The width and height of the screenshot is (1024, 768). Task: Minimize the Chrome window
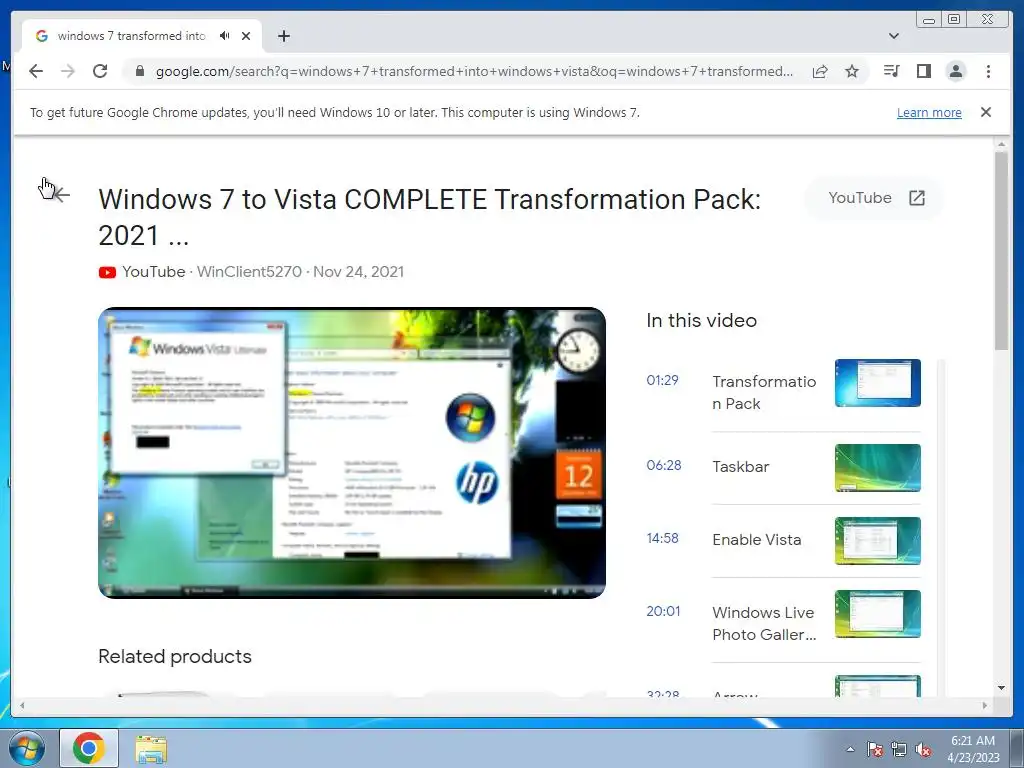tap(929, 20)
